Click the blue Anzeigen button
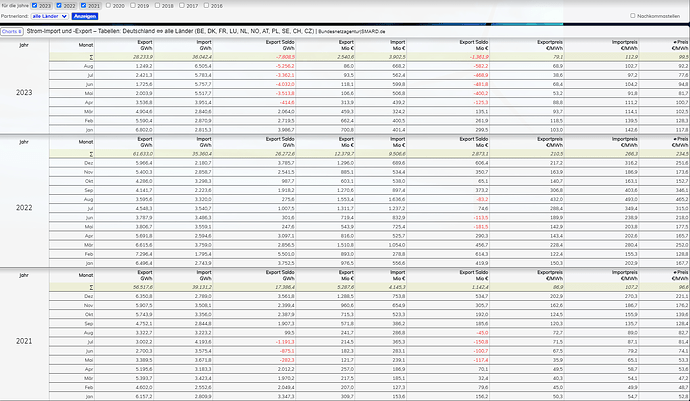The image size is (690, 401). (85, 16)
